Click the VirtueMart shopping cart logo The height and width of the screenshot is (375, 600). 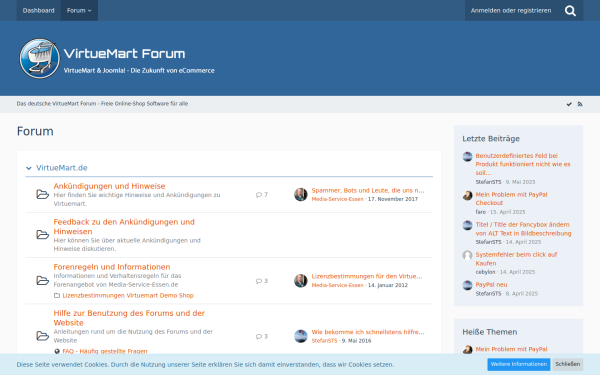tap(40, 58)
